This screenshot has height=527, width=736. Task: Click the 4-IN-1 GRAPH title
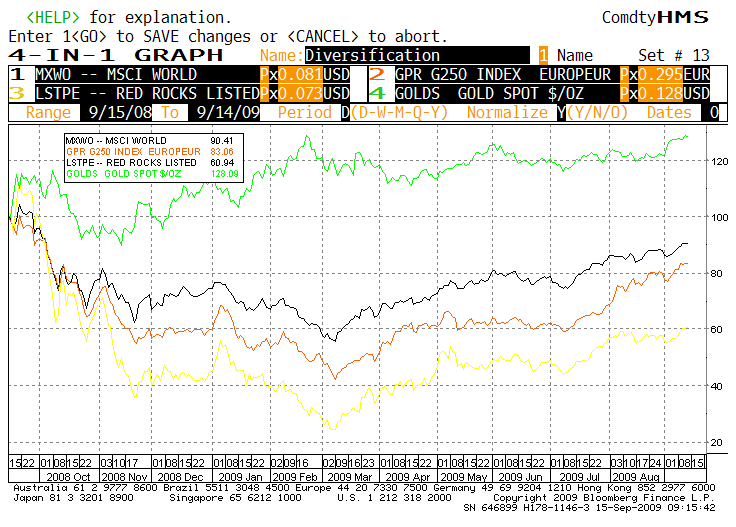pos(116,55)
